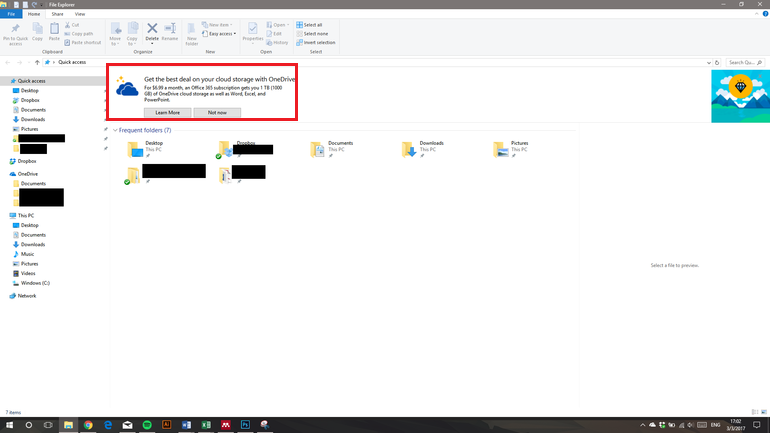
Task: Choose Copy path in the ribbon
Action: click(79, 33)
